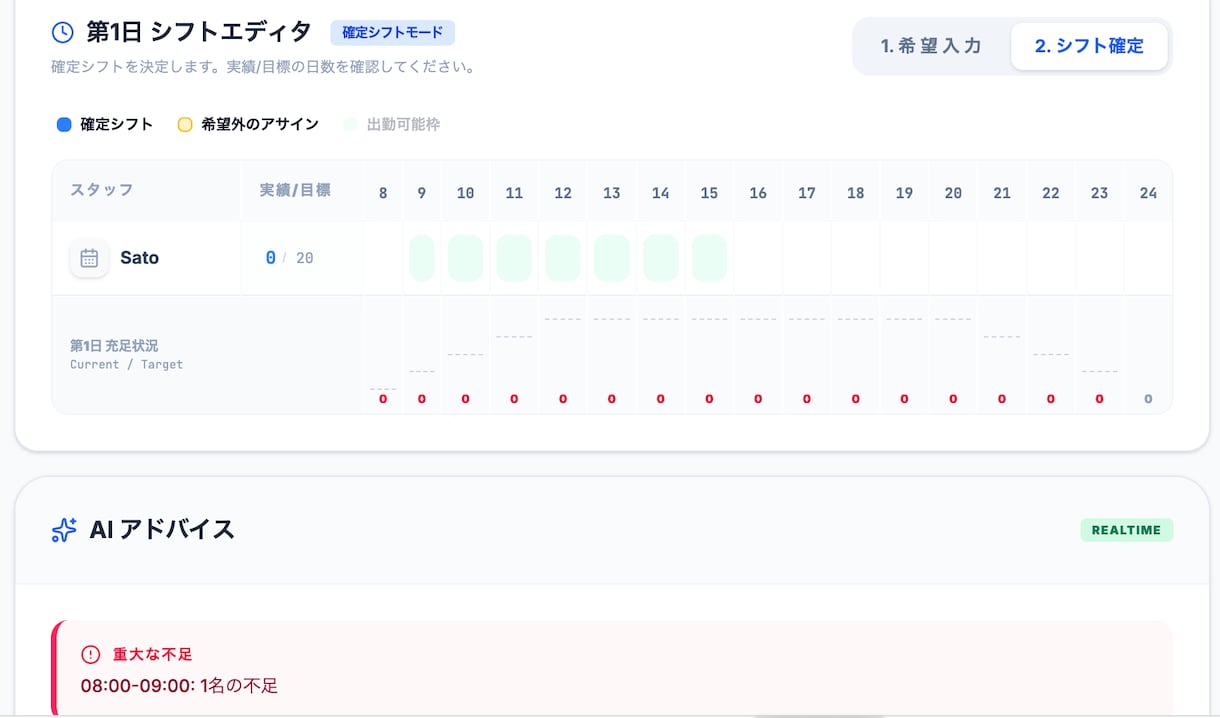Click the AI アドバイス heading

pos(162,530)
